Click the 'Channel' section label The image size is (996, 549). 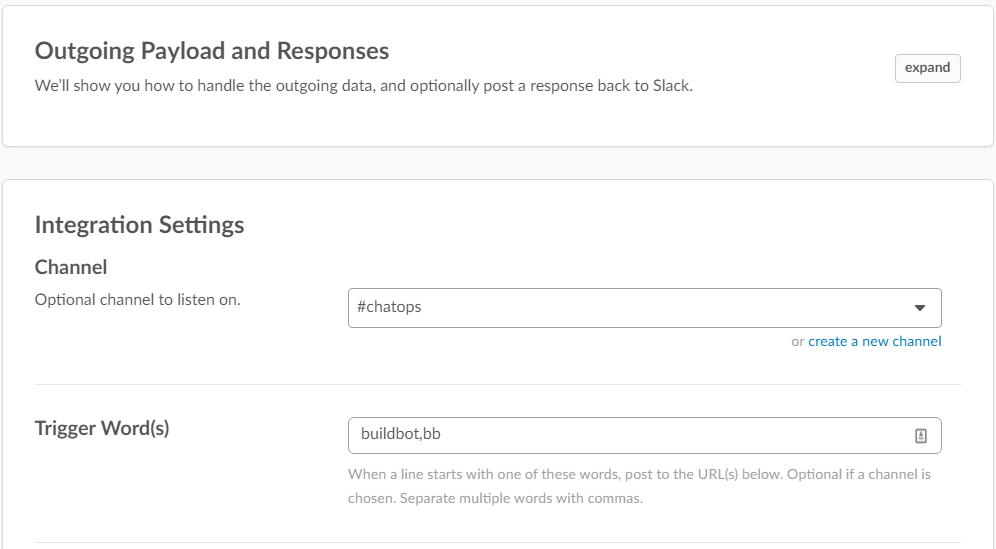click(71, 267)
